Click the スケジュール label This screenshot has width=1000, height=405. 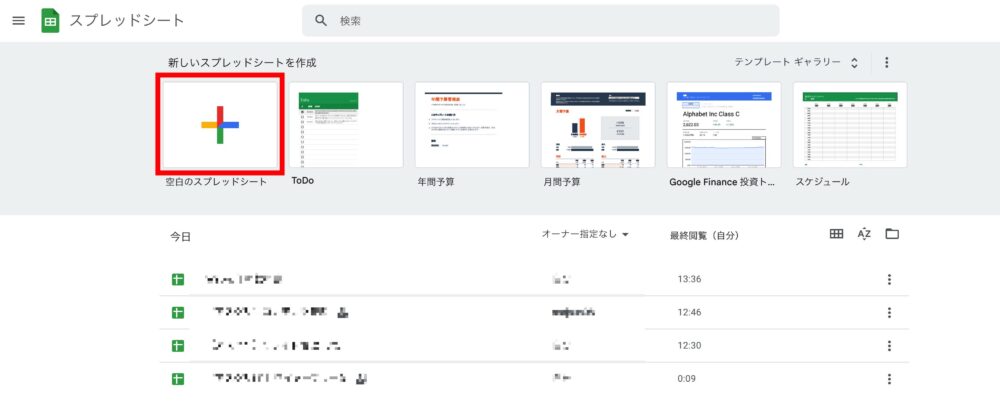point(823,182)
